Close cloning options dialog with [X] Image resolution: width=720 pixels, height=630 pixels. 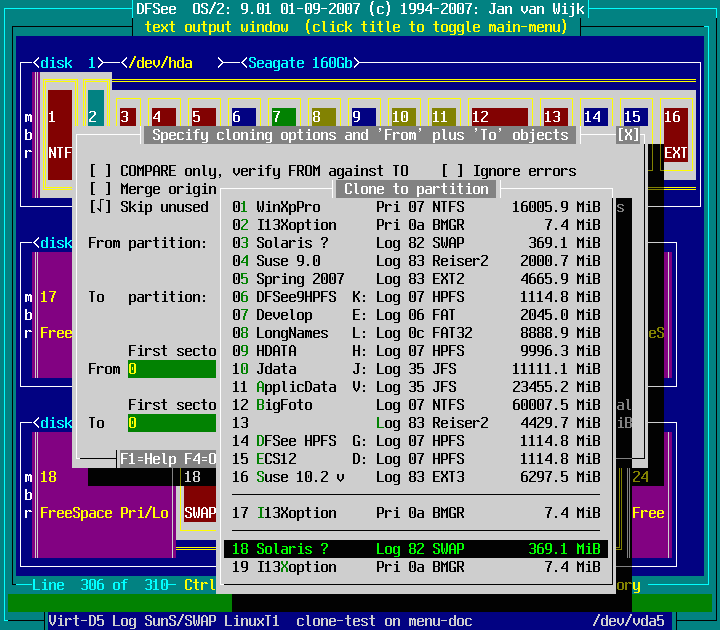tap(628, 135)
